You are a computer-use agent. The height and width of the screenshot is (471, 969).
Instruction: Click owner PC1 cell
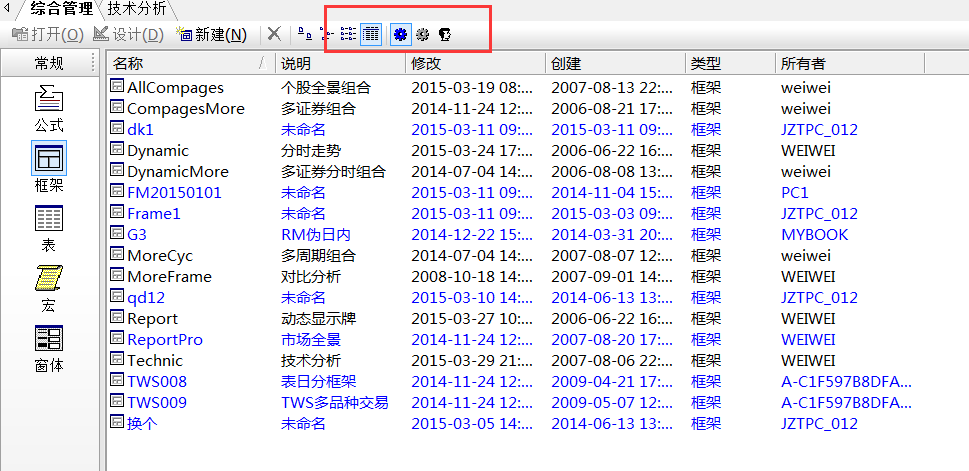tap(795, 192)
